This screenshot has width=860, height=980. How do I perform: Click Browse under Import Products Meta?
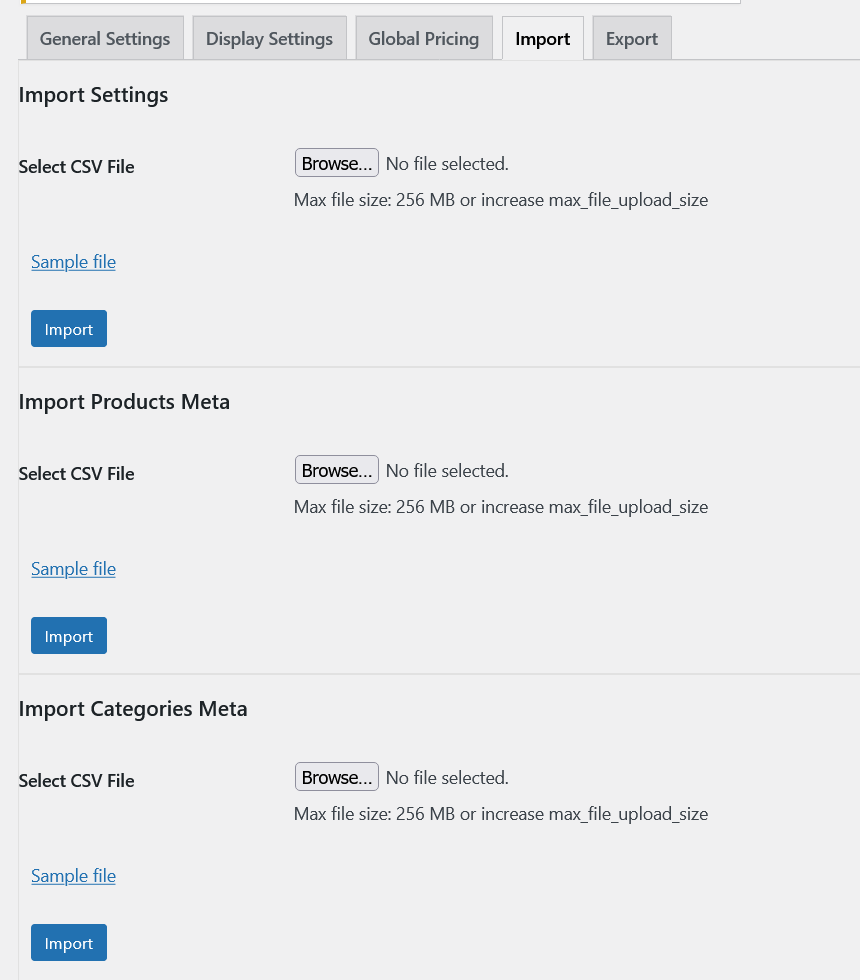pyautogui.click(x=336, y=470)
